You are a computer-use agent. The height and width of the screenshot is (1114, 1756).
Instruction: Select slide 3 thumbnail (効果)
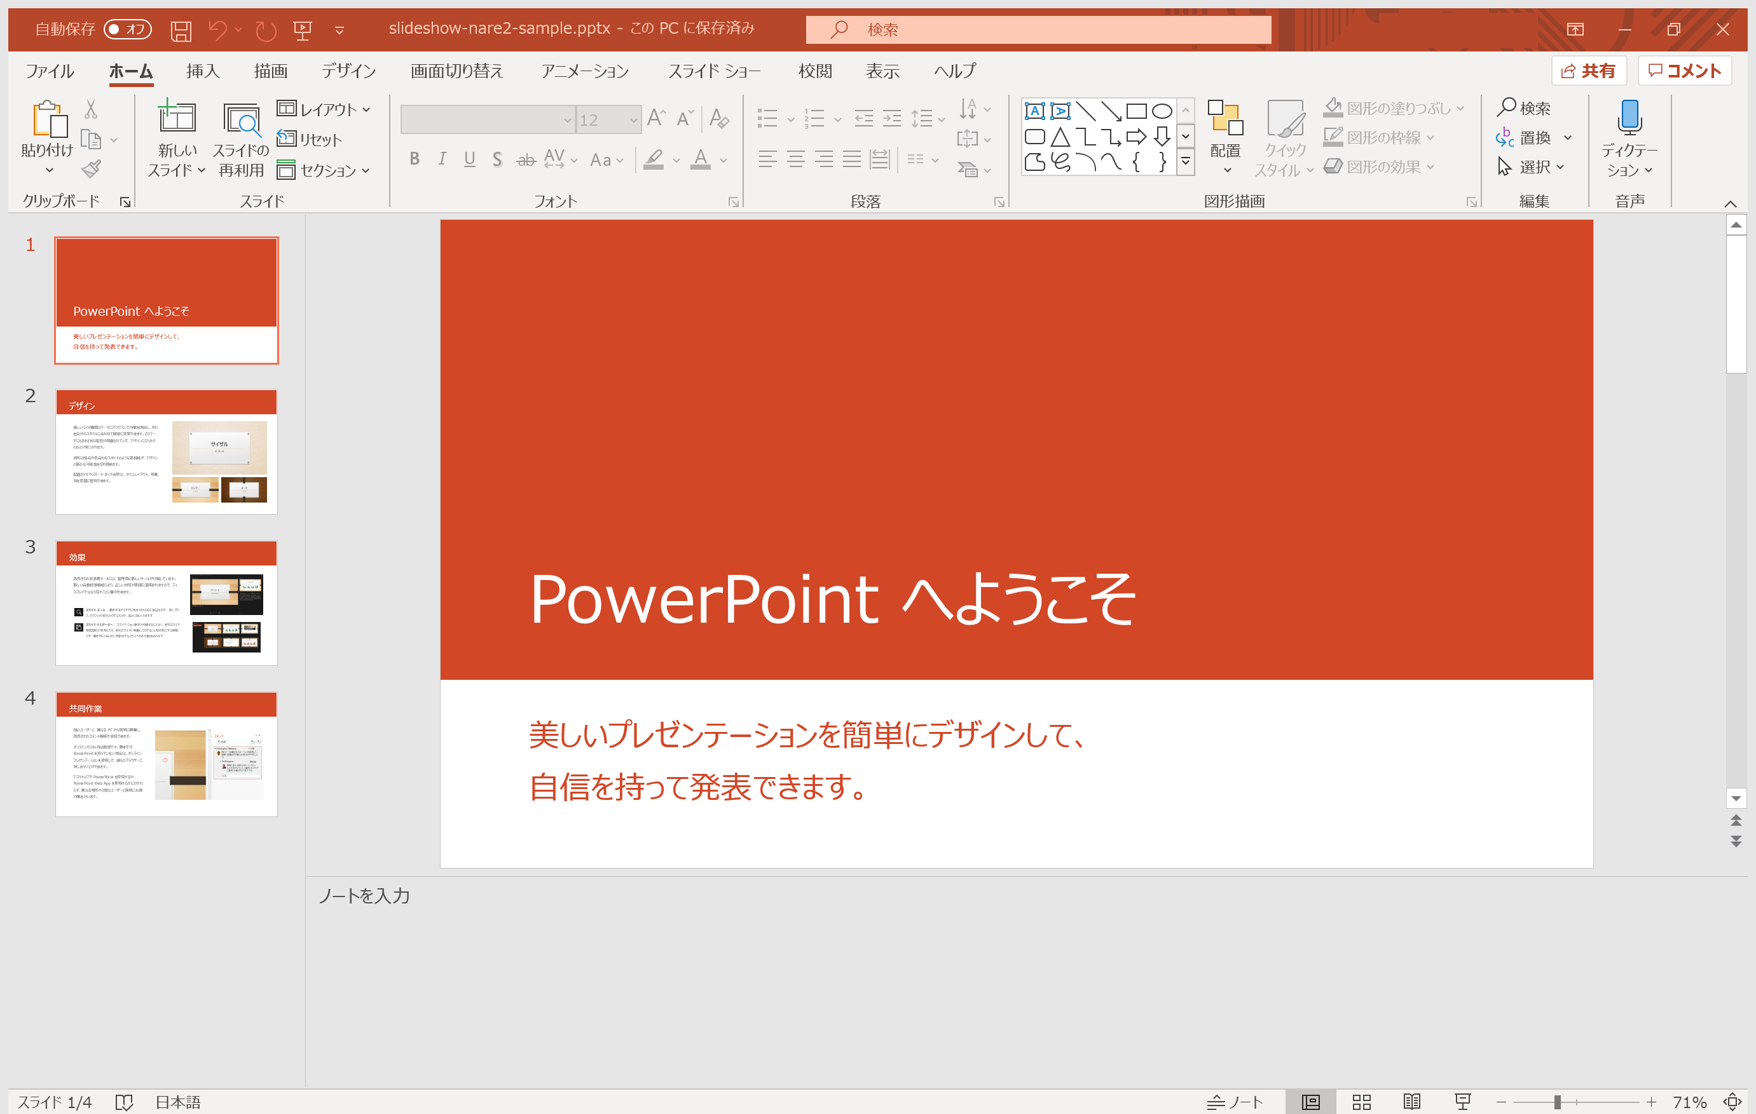[x=166, y=603]
